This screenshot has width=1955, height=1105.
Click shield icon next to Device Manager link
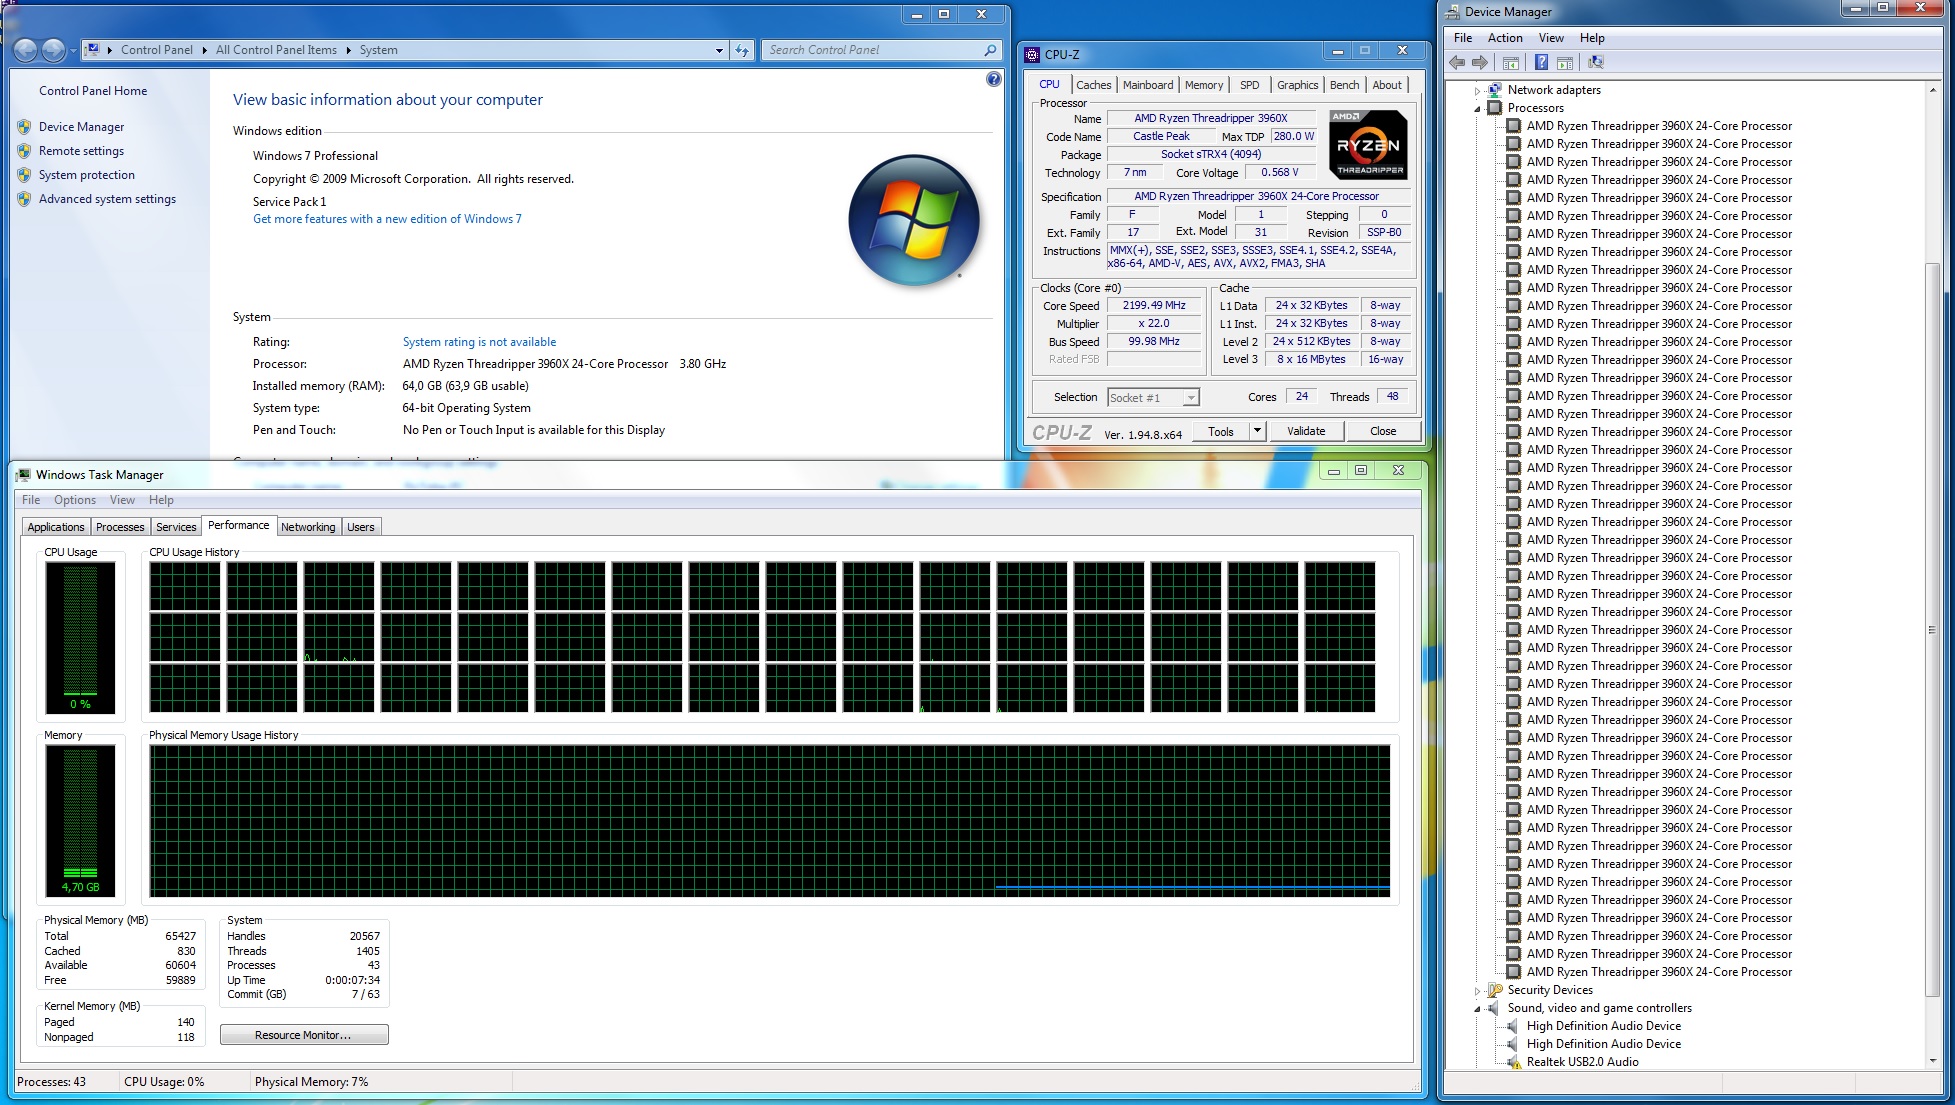coord(24,127)
